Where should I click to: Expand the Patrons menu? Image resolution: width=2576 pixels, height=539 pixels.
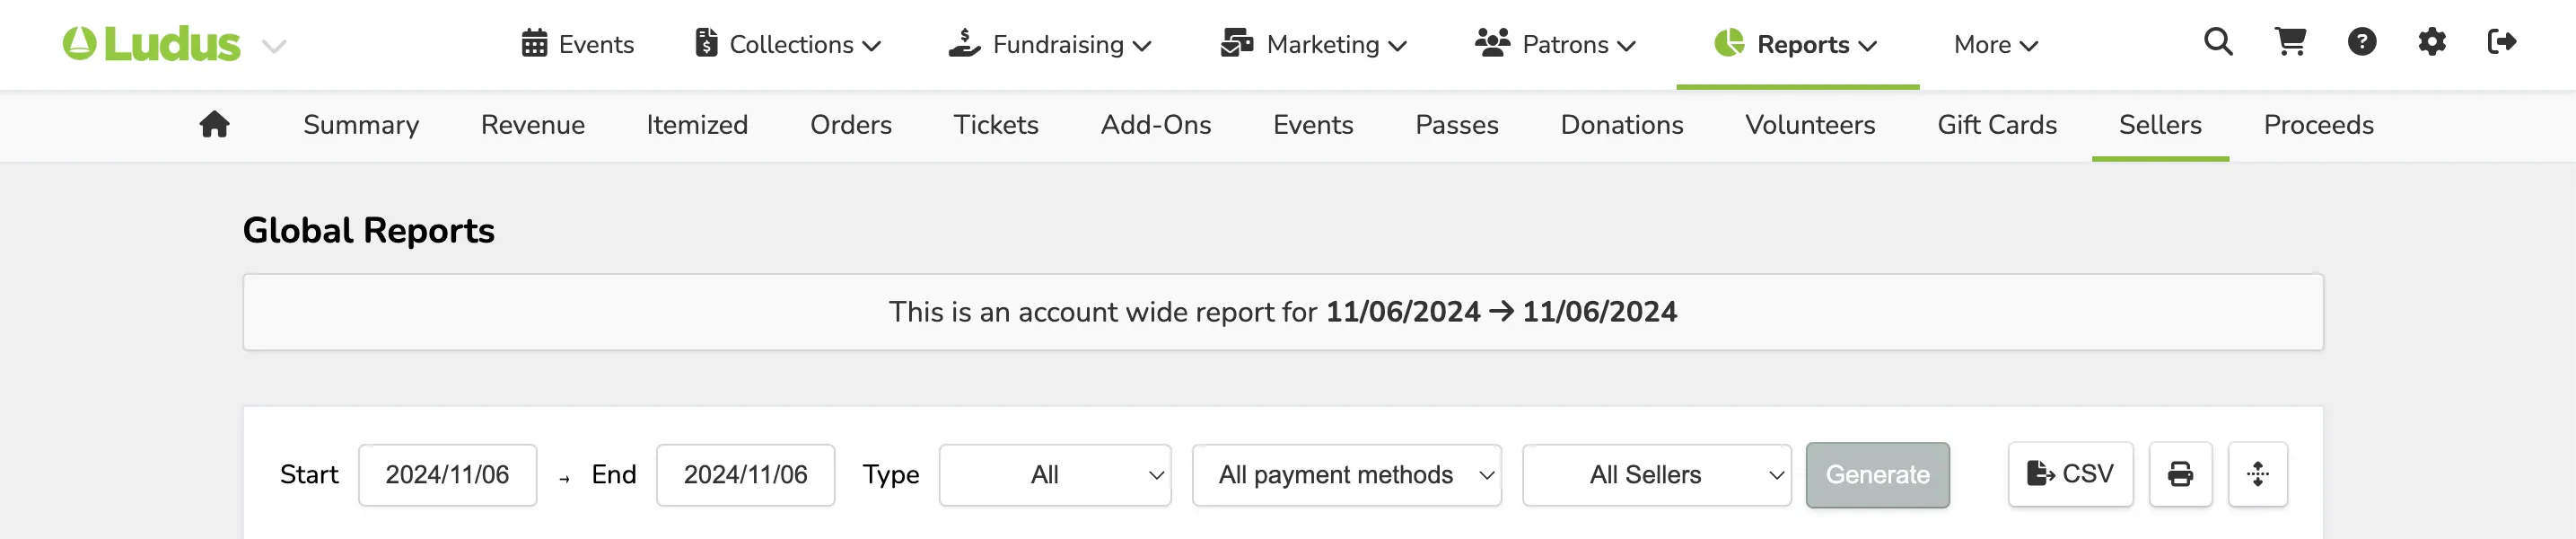[1555, 44]
